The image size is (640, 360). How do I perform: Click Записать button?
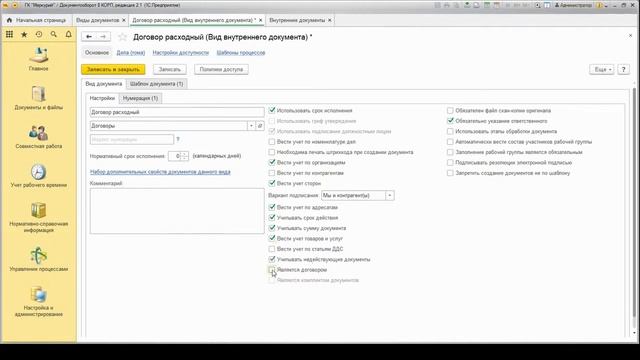[x=169, y=69]
